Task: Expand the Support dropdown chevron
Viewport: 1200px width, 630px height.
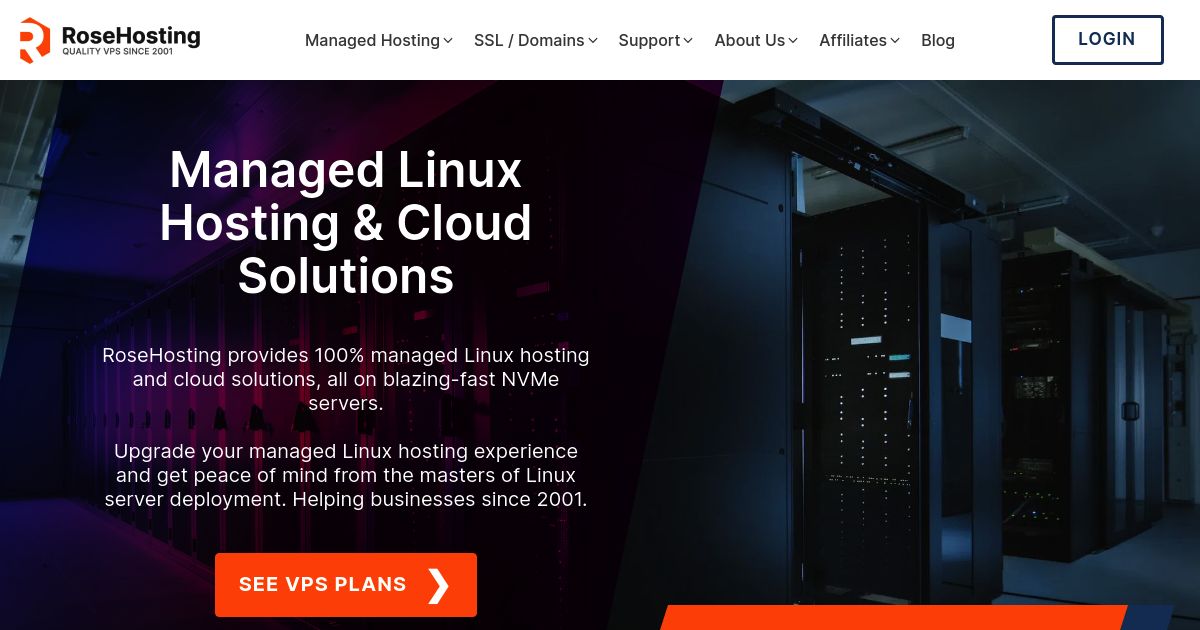Action: click(x=688, y=41)
